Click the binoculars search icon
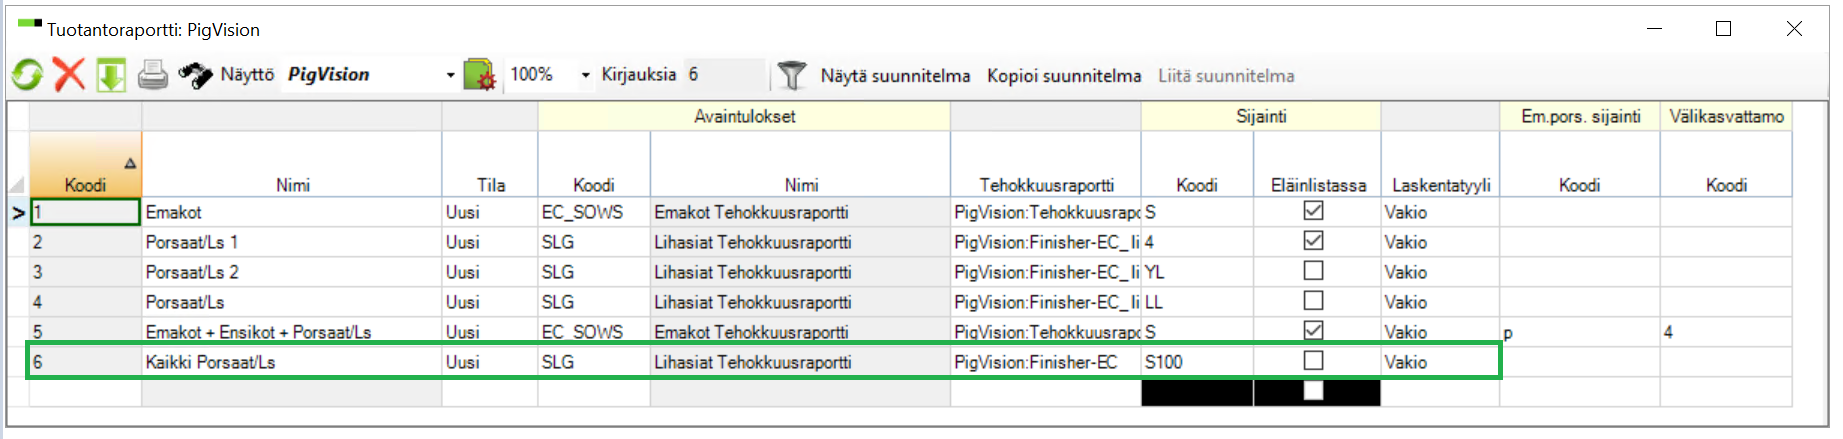 [x=196, y=75]
